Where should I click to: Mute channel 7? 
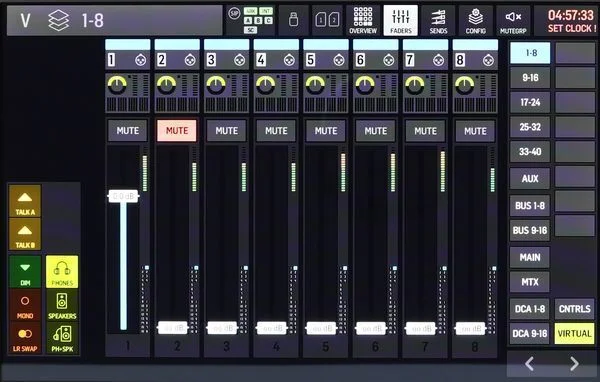(x=426, y=131)
